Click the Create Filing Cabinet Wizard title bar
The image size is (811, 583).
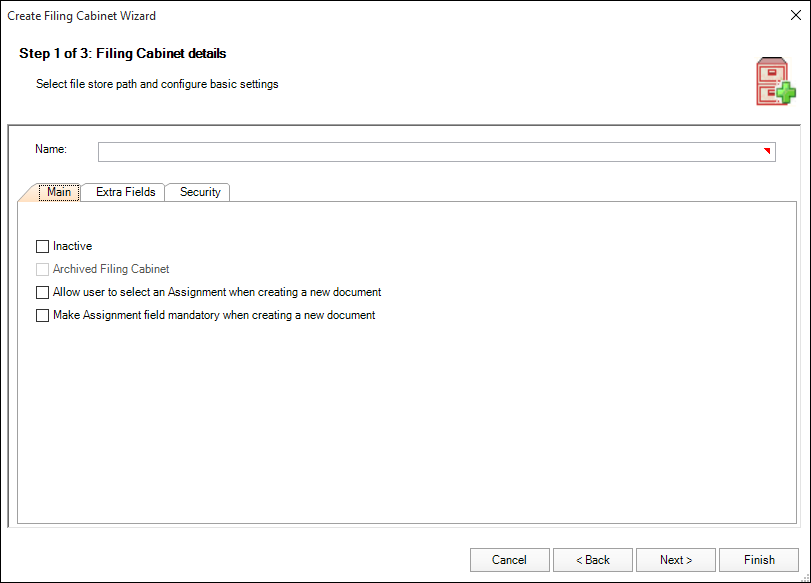[300, 16]
